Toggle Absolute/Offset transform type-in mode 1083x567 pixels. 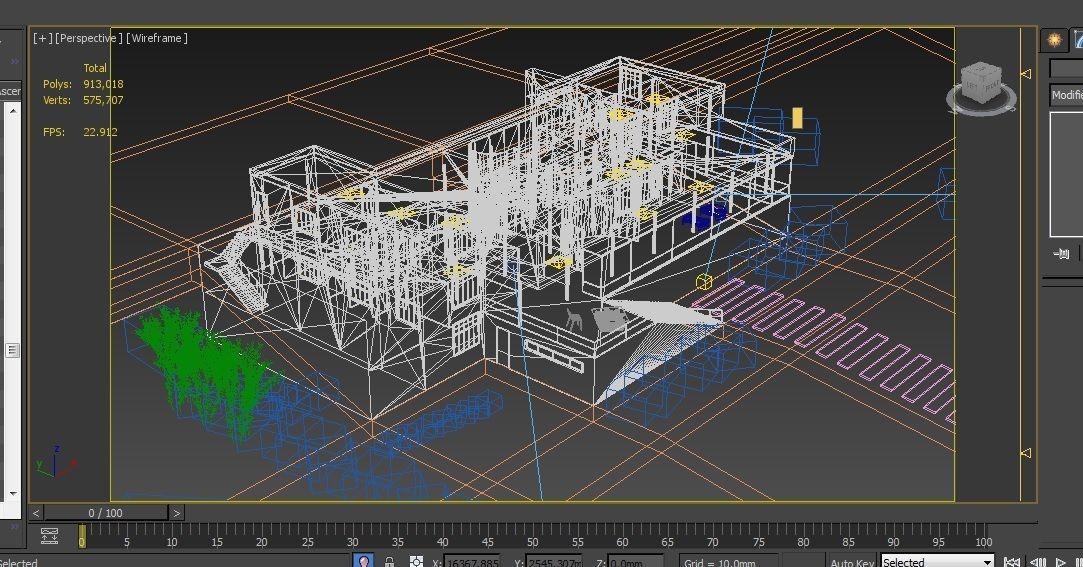point(416,562)
